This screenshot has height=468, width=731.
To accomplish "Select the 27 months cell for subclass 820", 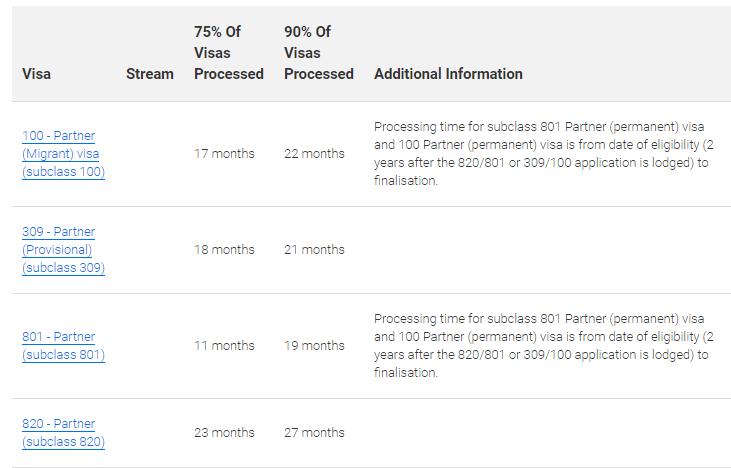I will 314,433.
